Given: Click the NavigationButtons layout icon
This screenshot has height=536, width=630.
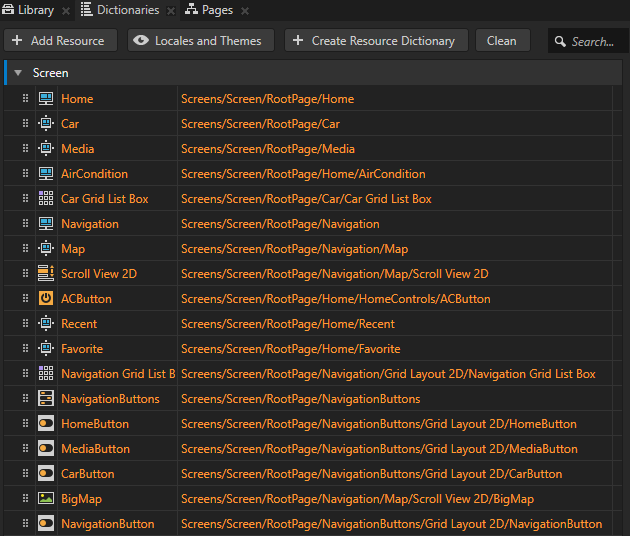Looking at the screenshot, I should 46,399.
